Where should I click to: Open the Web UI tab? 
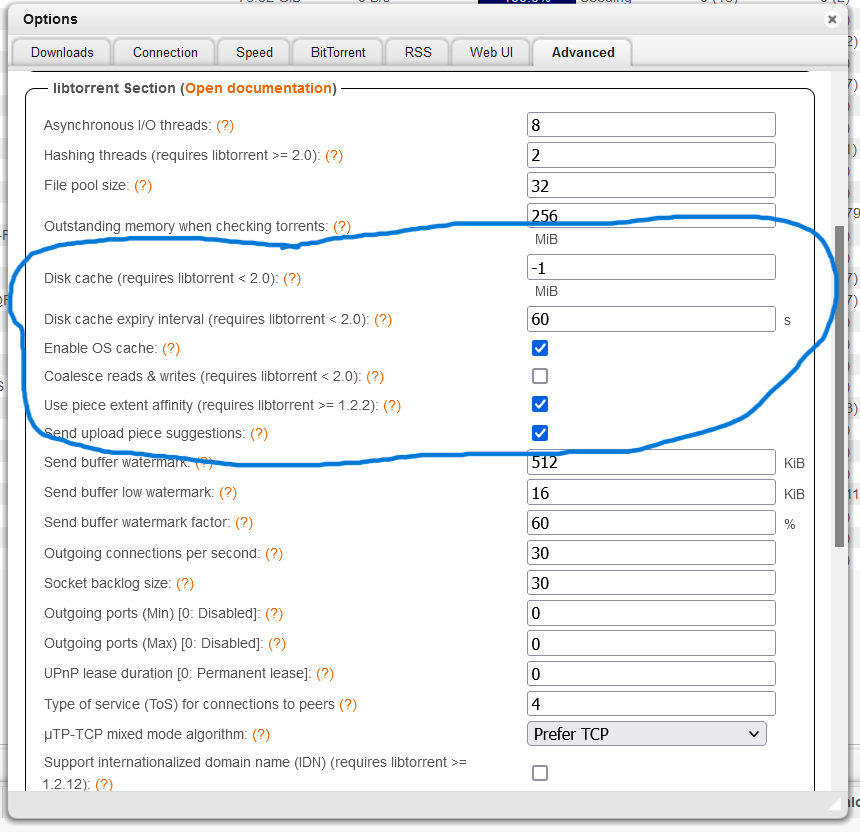pyautogui.click(x=490, y=52)
